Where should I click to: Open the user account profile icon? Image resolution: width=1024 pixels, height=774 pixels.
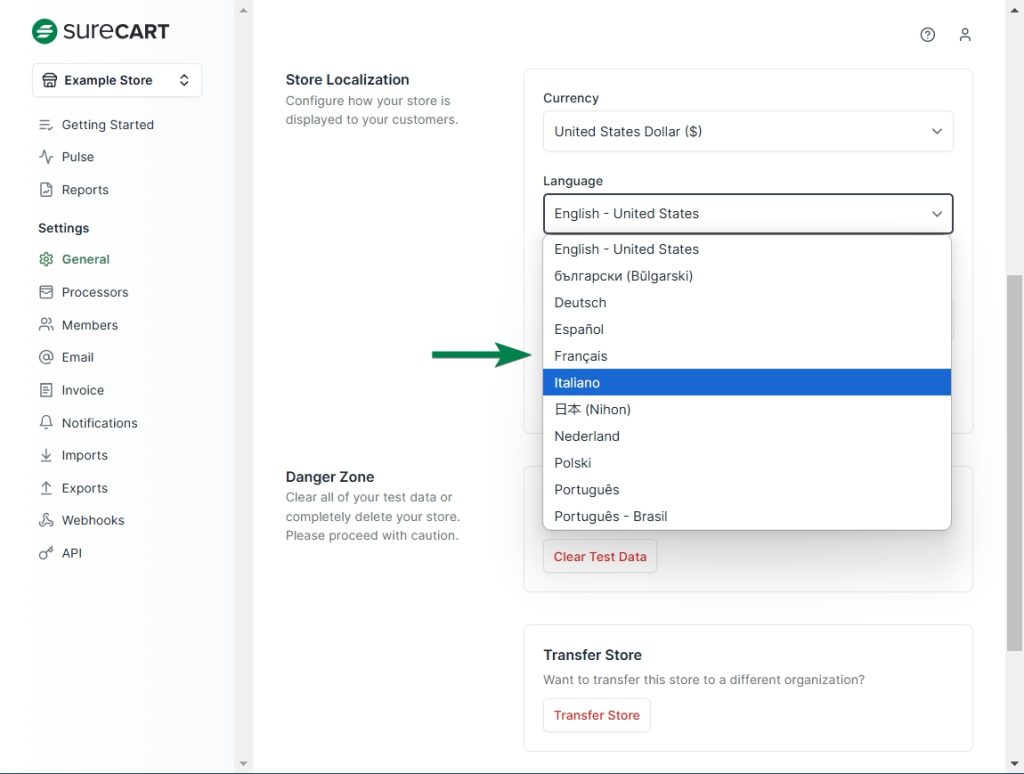[x=964, y=35]
